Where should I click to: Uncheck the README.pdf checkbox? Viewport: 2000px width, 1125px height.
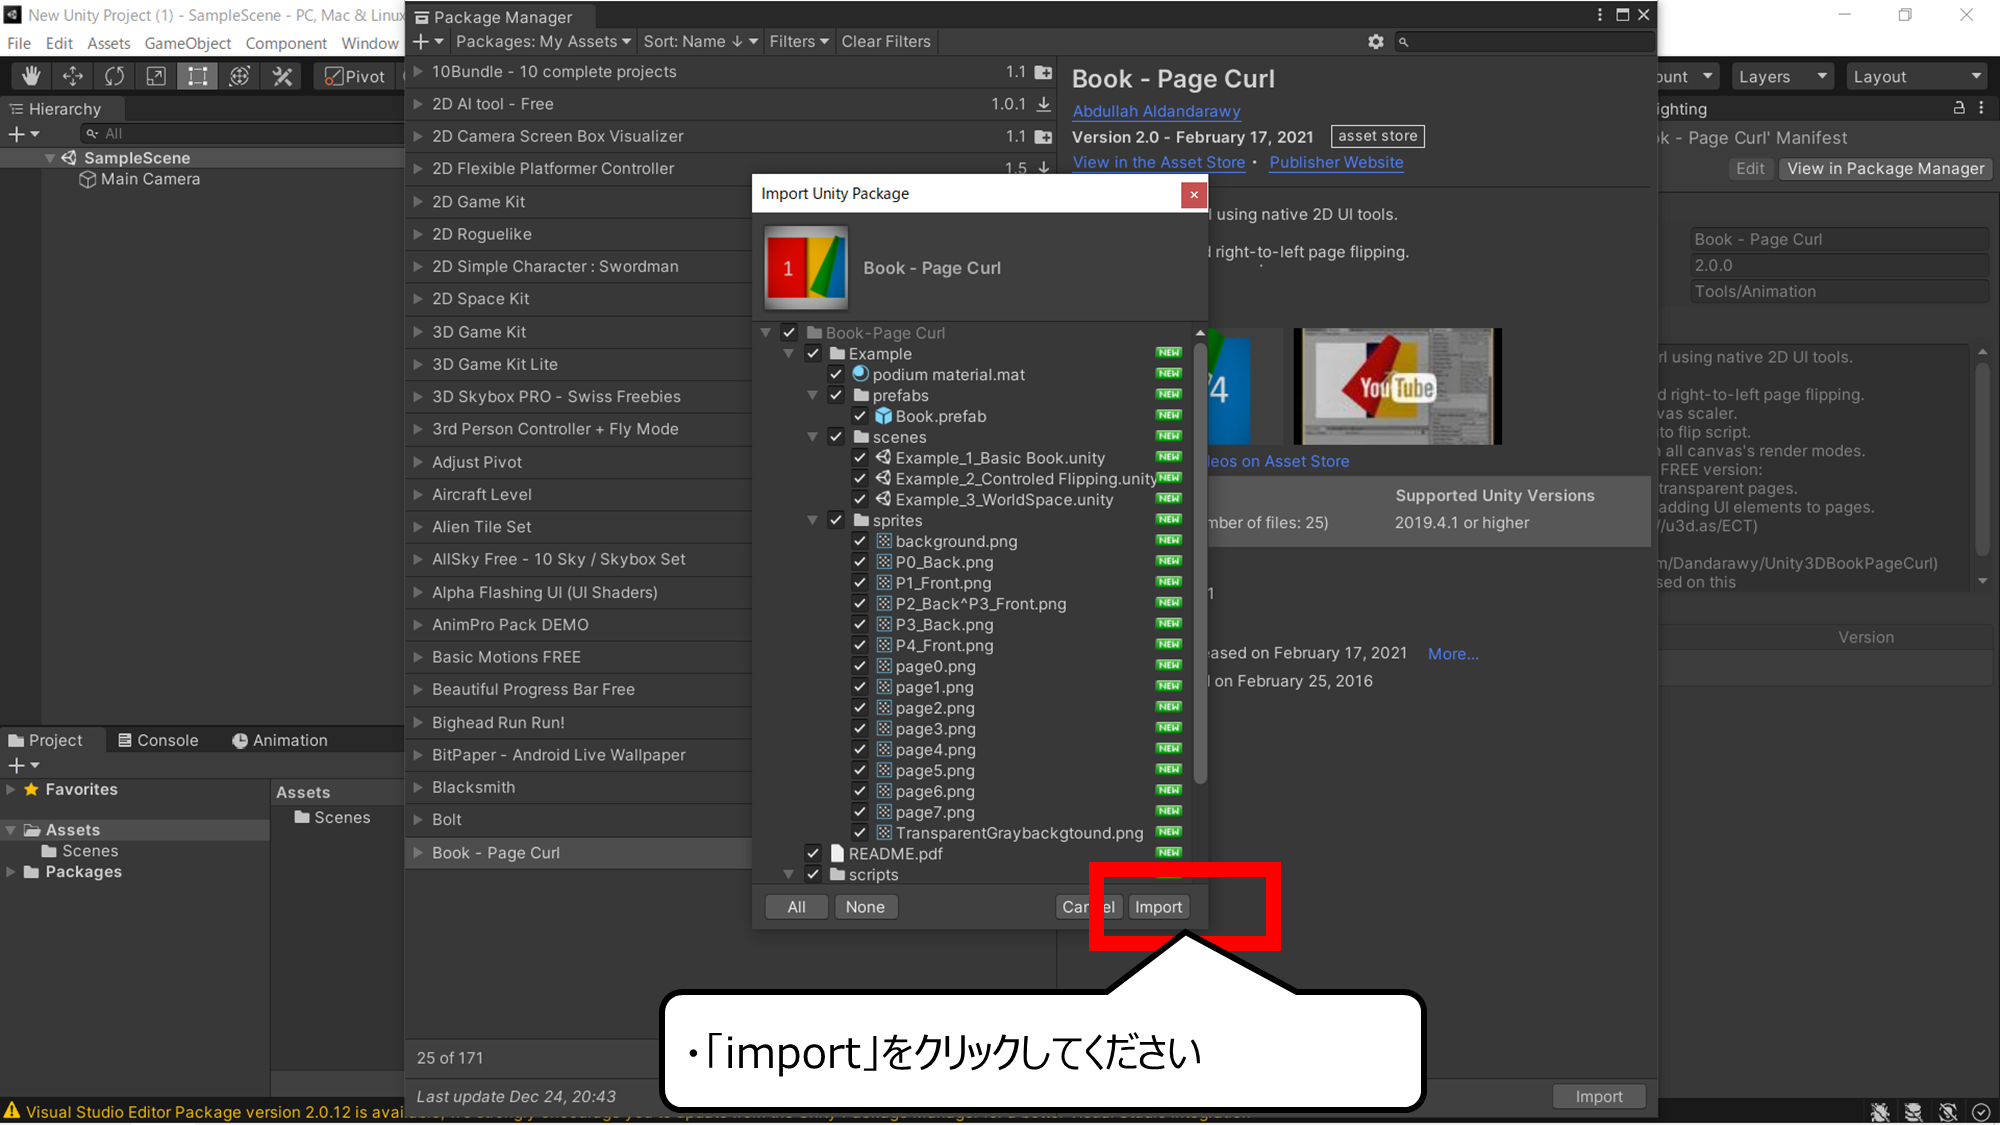813,854
